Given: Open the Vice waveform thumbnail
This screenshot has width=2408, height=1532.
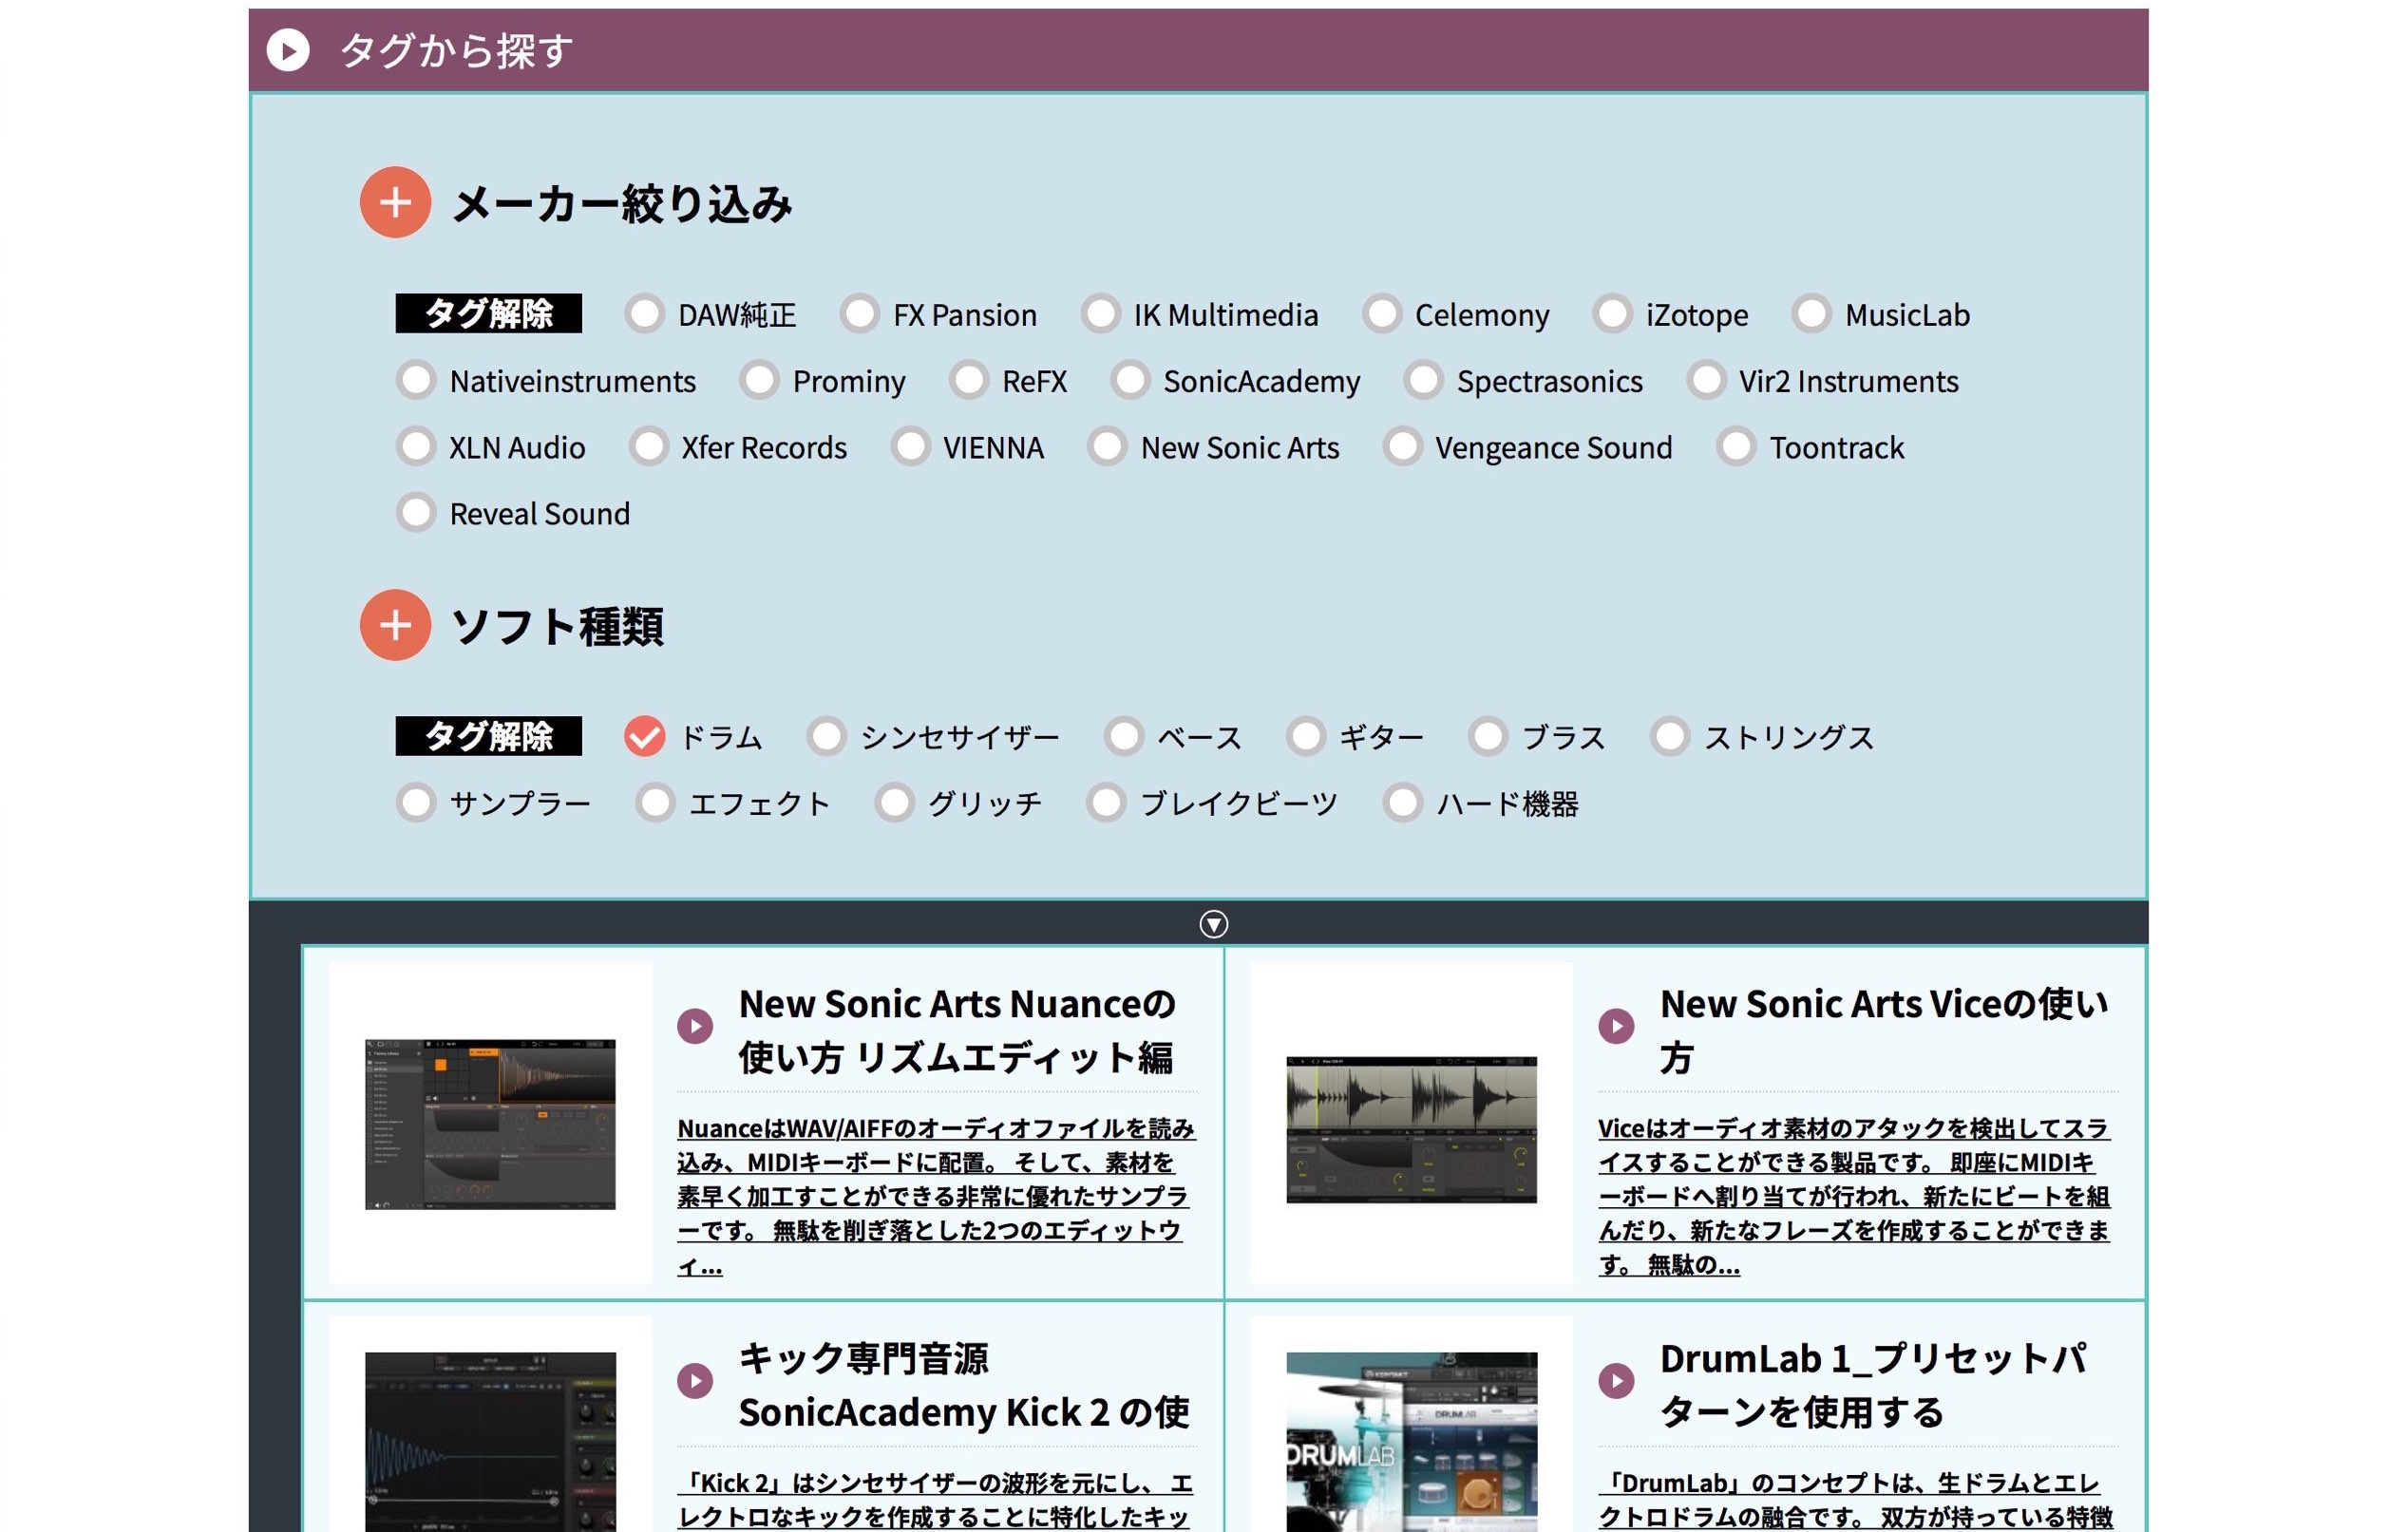Looking at the screenshot, I should click(1411, 1129).
